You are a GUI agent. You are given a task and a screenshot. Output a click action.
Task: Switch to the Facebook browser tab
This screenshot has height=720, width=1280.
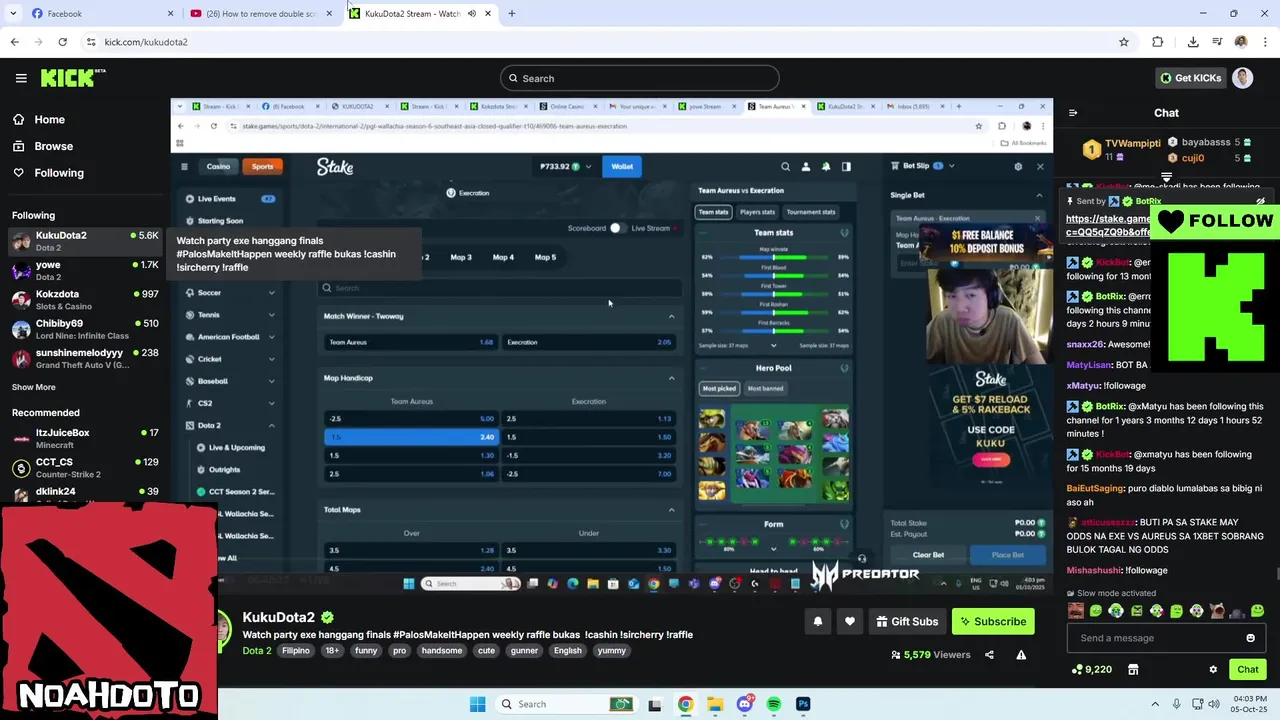coord(100,14)
